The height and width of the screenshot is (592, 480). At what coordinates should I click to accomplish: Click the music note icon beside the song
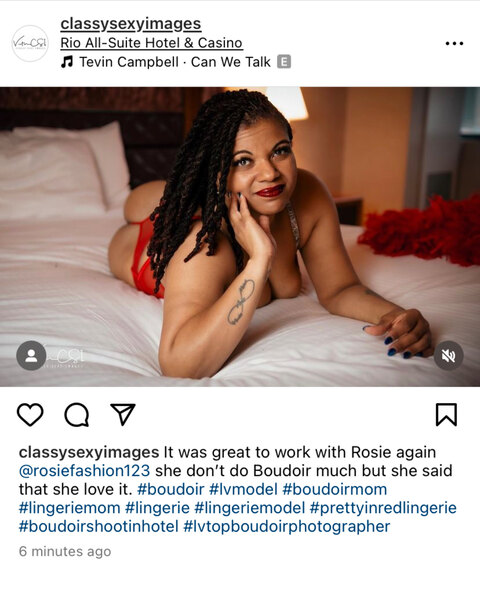67,62
